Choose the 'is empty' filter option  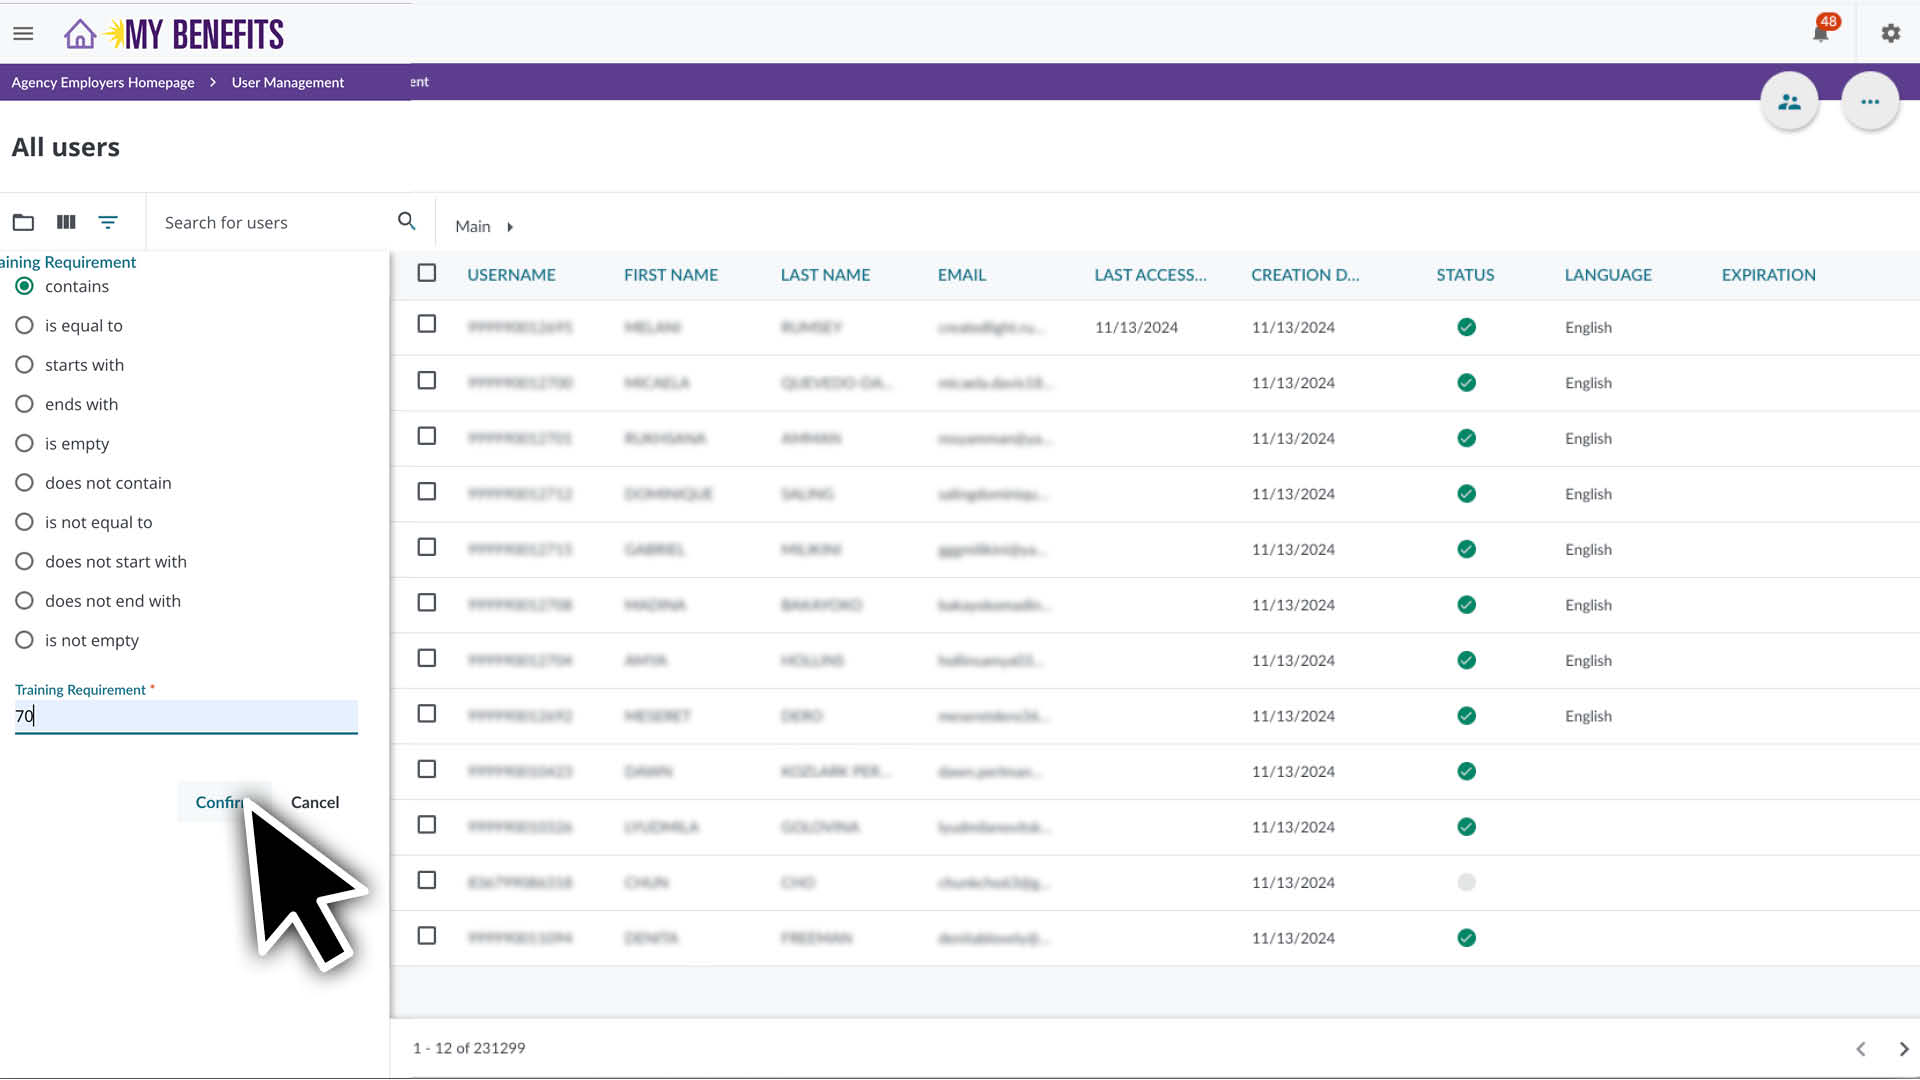pyautogui.click(x=24, y=443)
